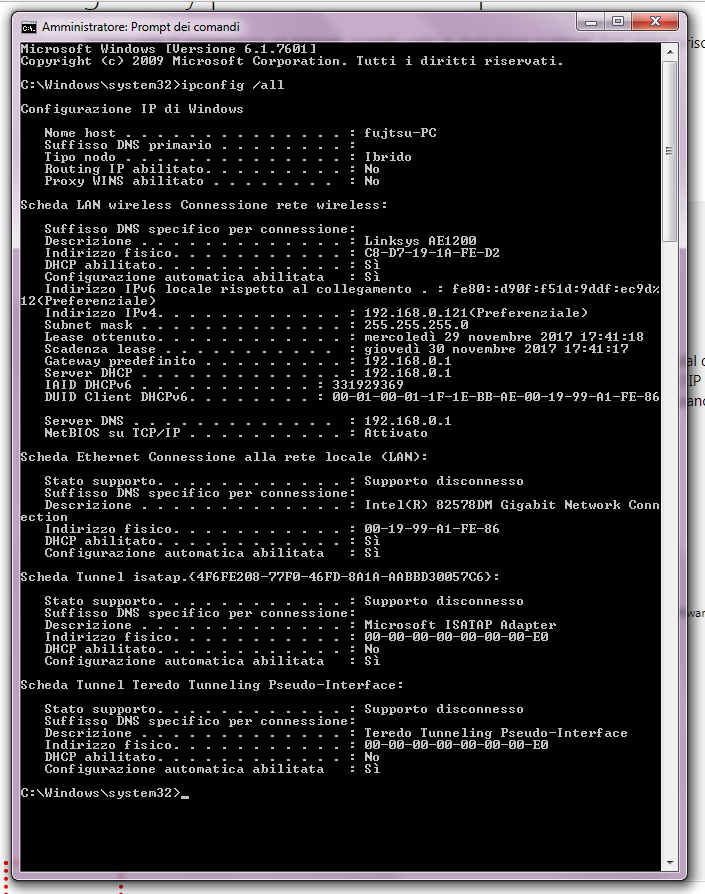
Task: Click the Gateway predefinito 192.168.0.1 value
Action: tap(407, 361)
